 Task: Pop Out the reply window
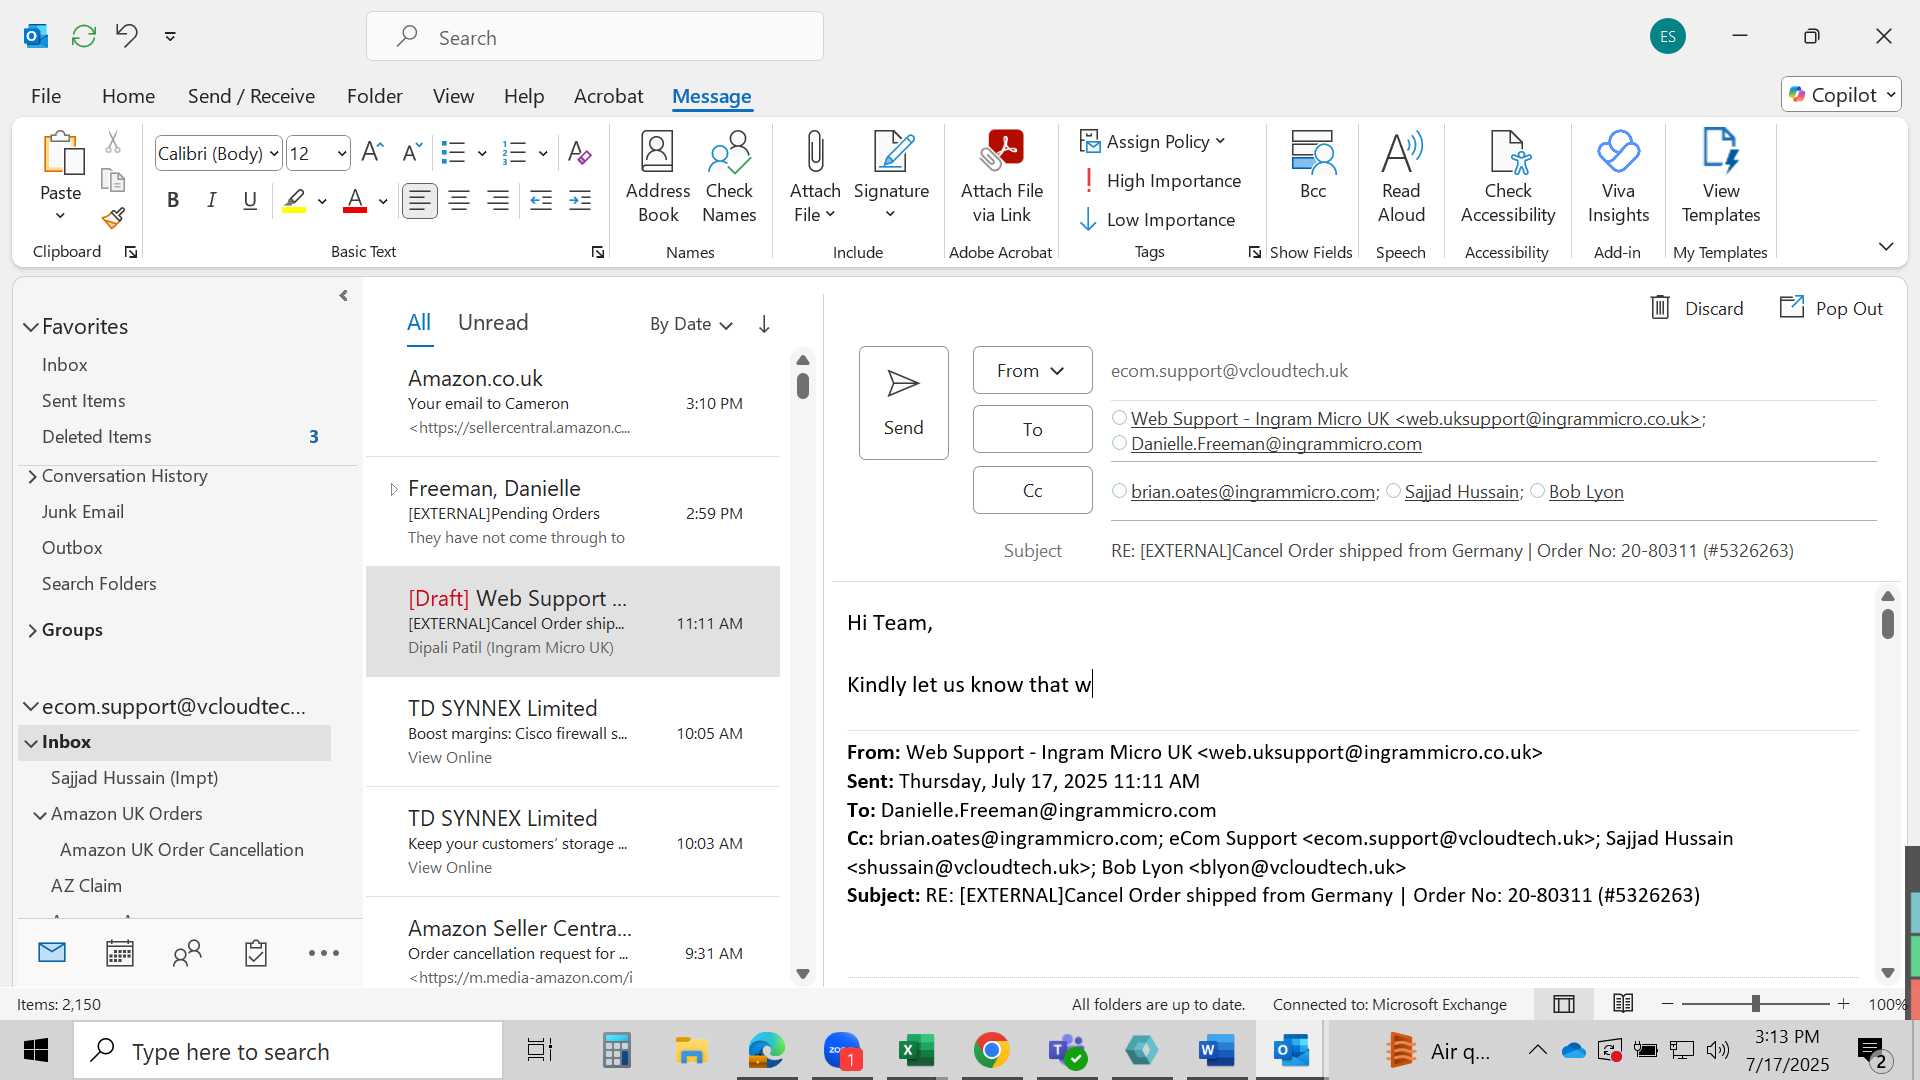[x=1831, y=308]
